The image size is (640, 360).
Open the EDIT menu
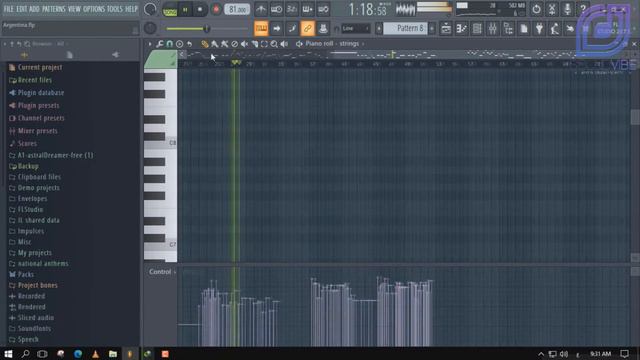point(22,9)
